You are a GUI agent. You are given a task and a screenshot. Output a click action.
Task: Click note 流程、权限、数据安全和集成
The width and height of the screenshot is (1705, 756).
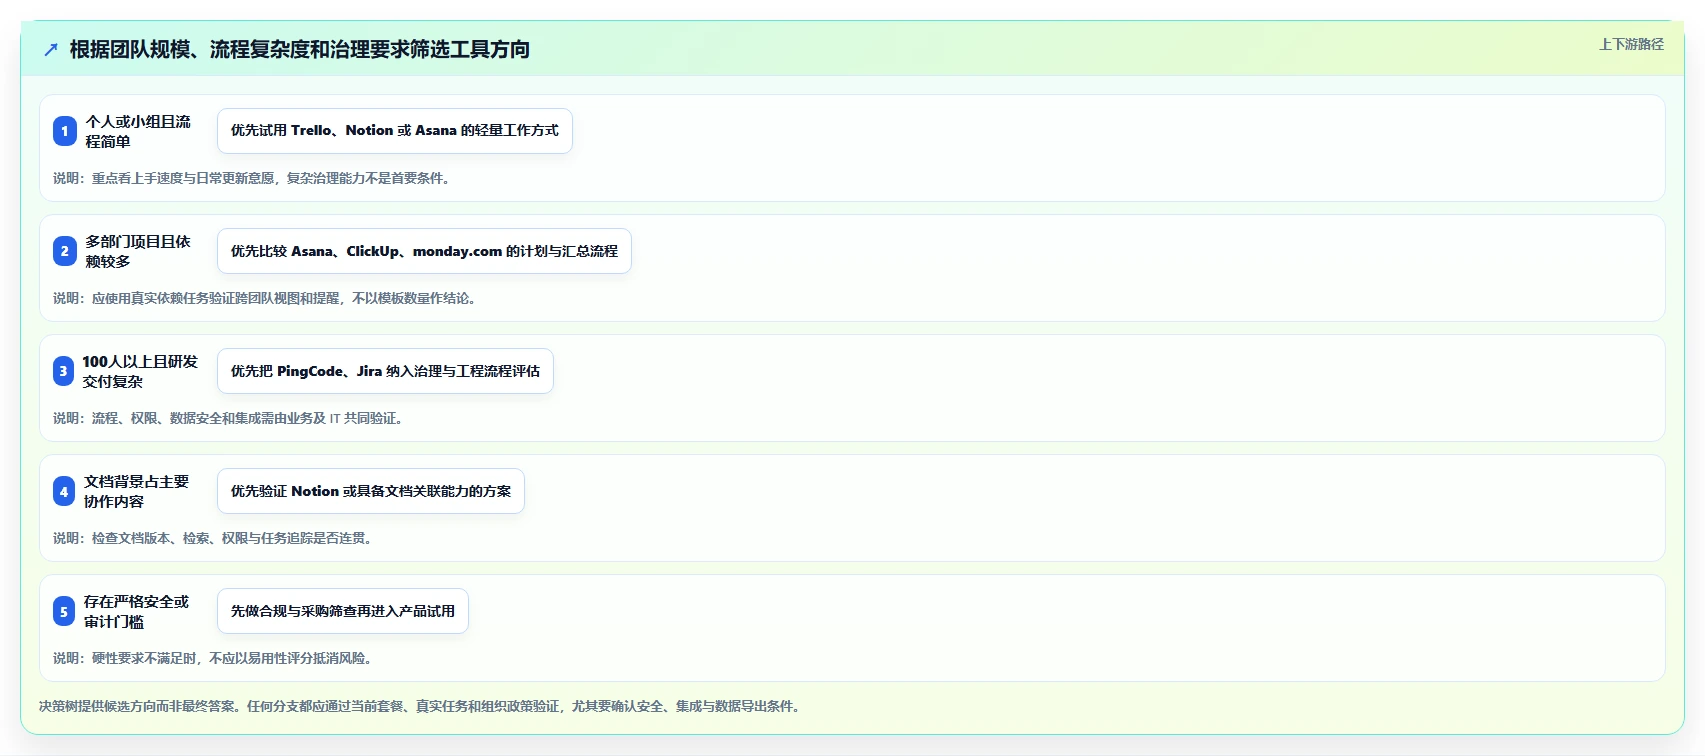pos(229,418)
